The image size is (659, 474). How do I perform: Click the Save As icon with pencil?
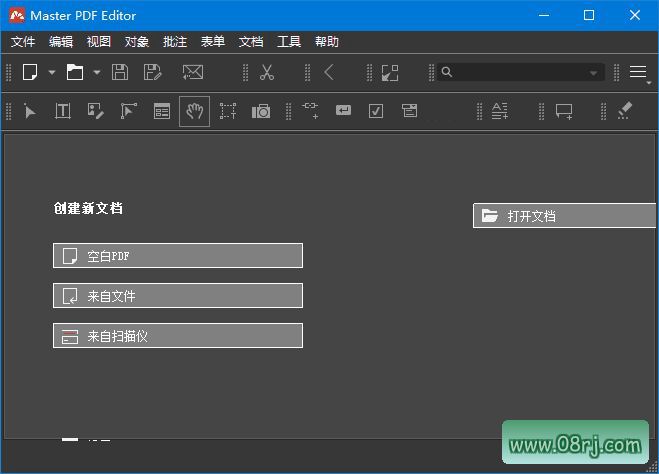point(153,72)
